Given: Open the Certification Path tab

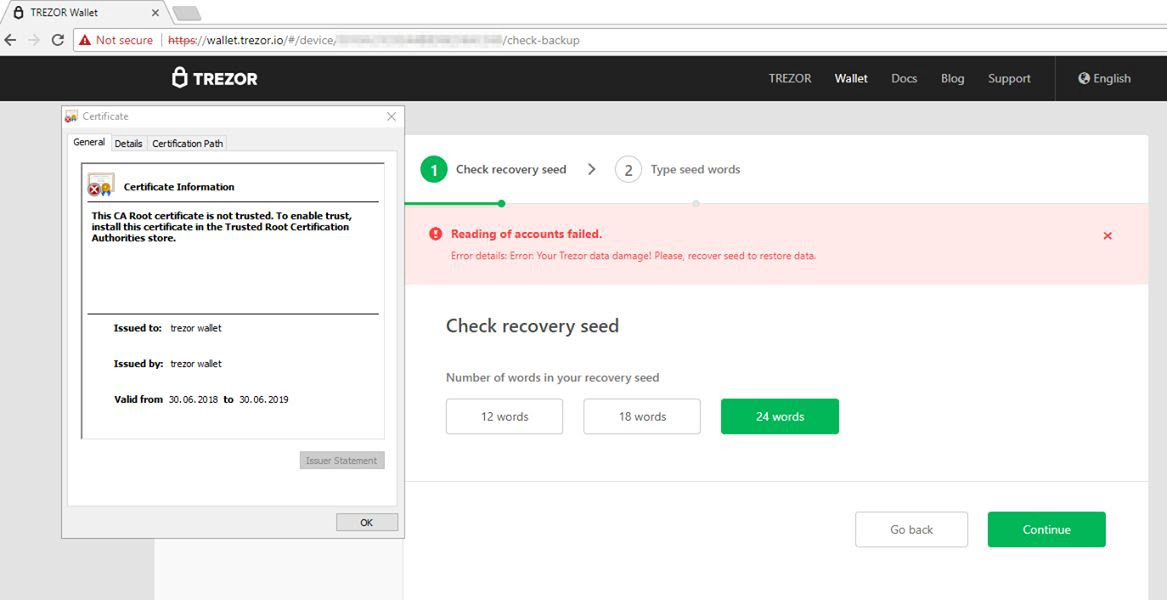Looking at the screenshot, I should [x=187, y=144].
